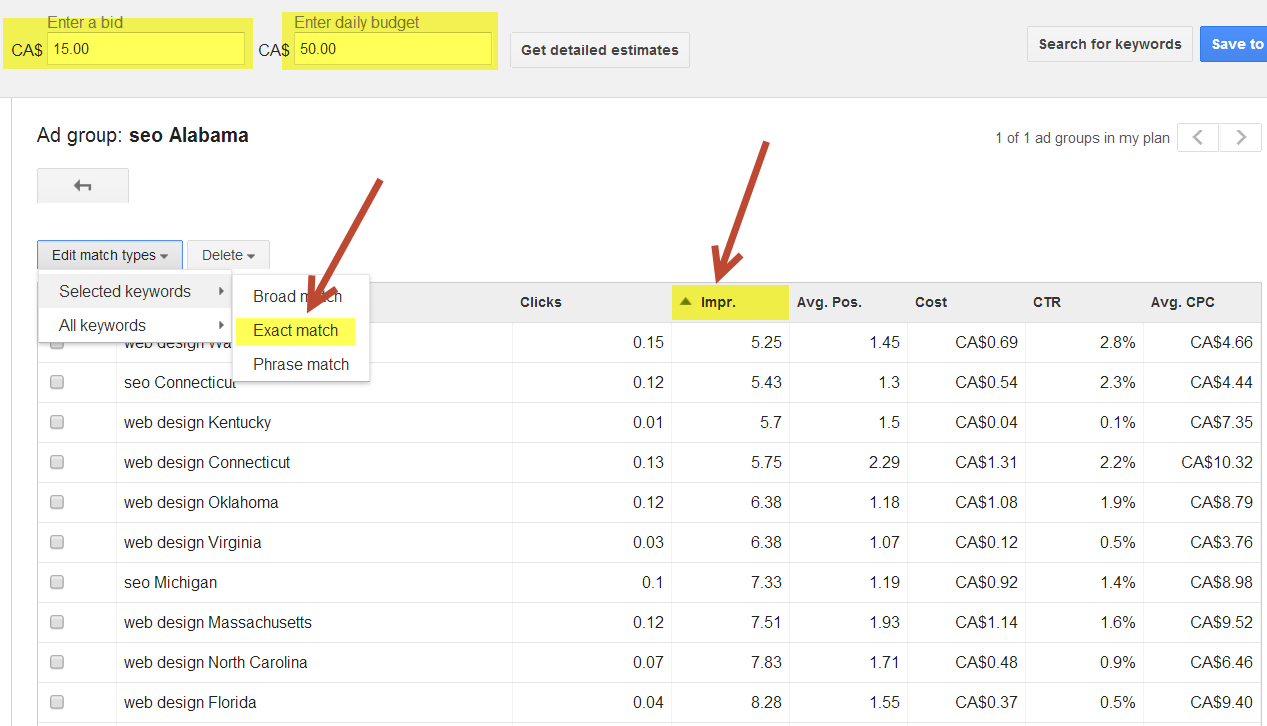Select Phrase match option
Viewport: 1267px width, 726px height.
click(x=301, y=364)
